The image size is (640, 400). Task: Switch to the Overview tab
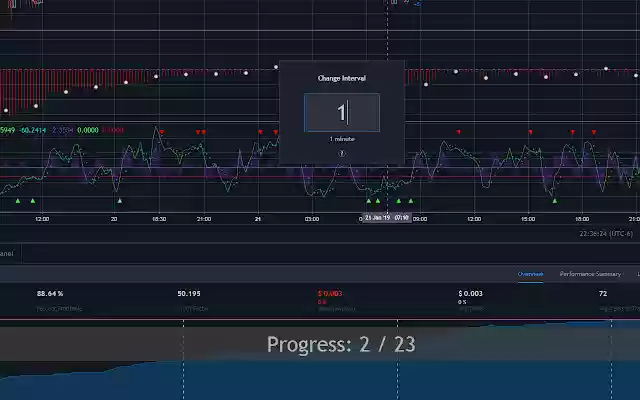tap(530, 274)
